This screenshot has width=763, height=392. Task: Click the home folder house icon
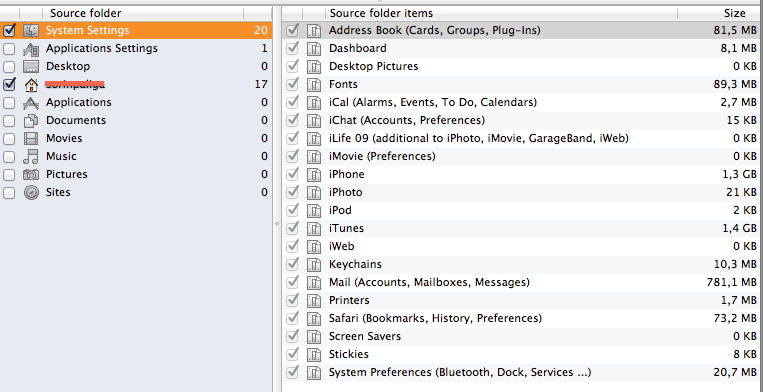[31, 84]
